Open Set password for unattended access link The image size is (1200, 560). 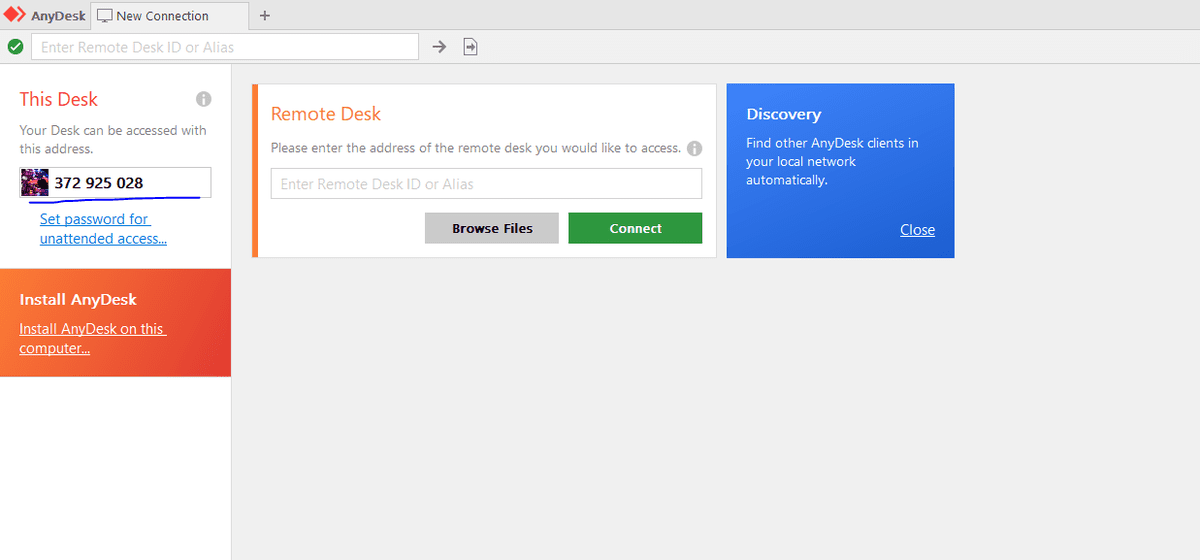pos(103,229)
